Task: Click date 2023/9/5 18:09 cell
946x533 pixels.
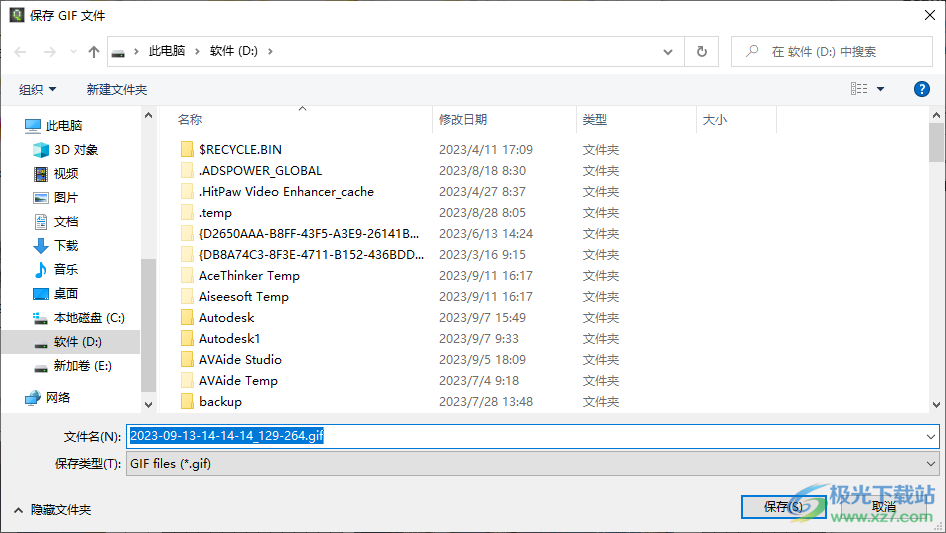Action: point(482,360)
